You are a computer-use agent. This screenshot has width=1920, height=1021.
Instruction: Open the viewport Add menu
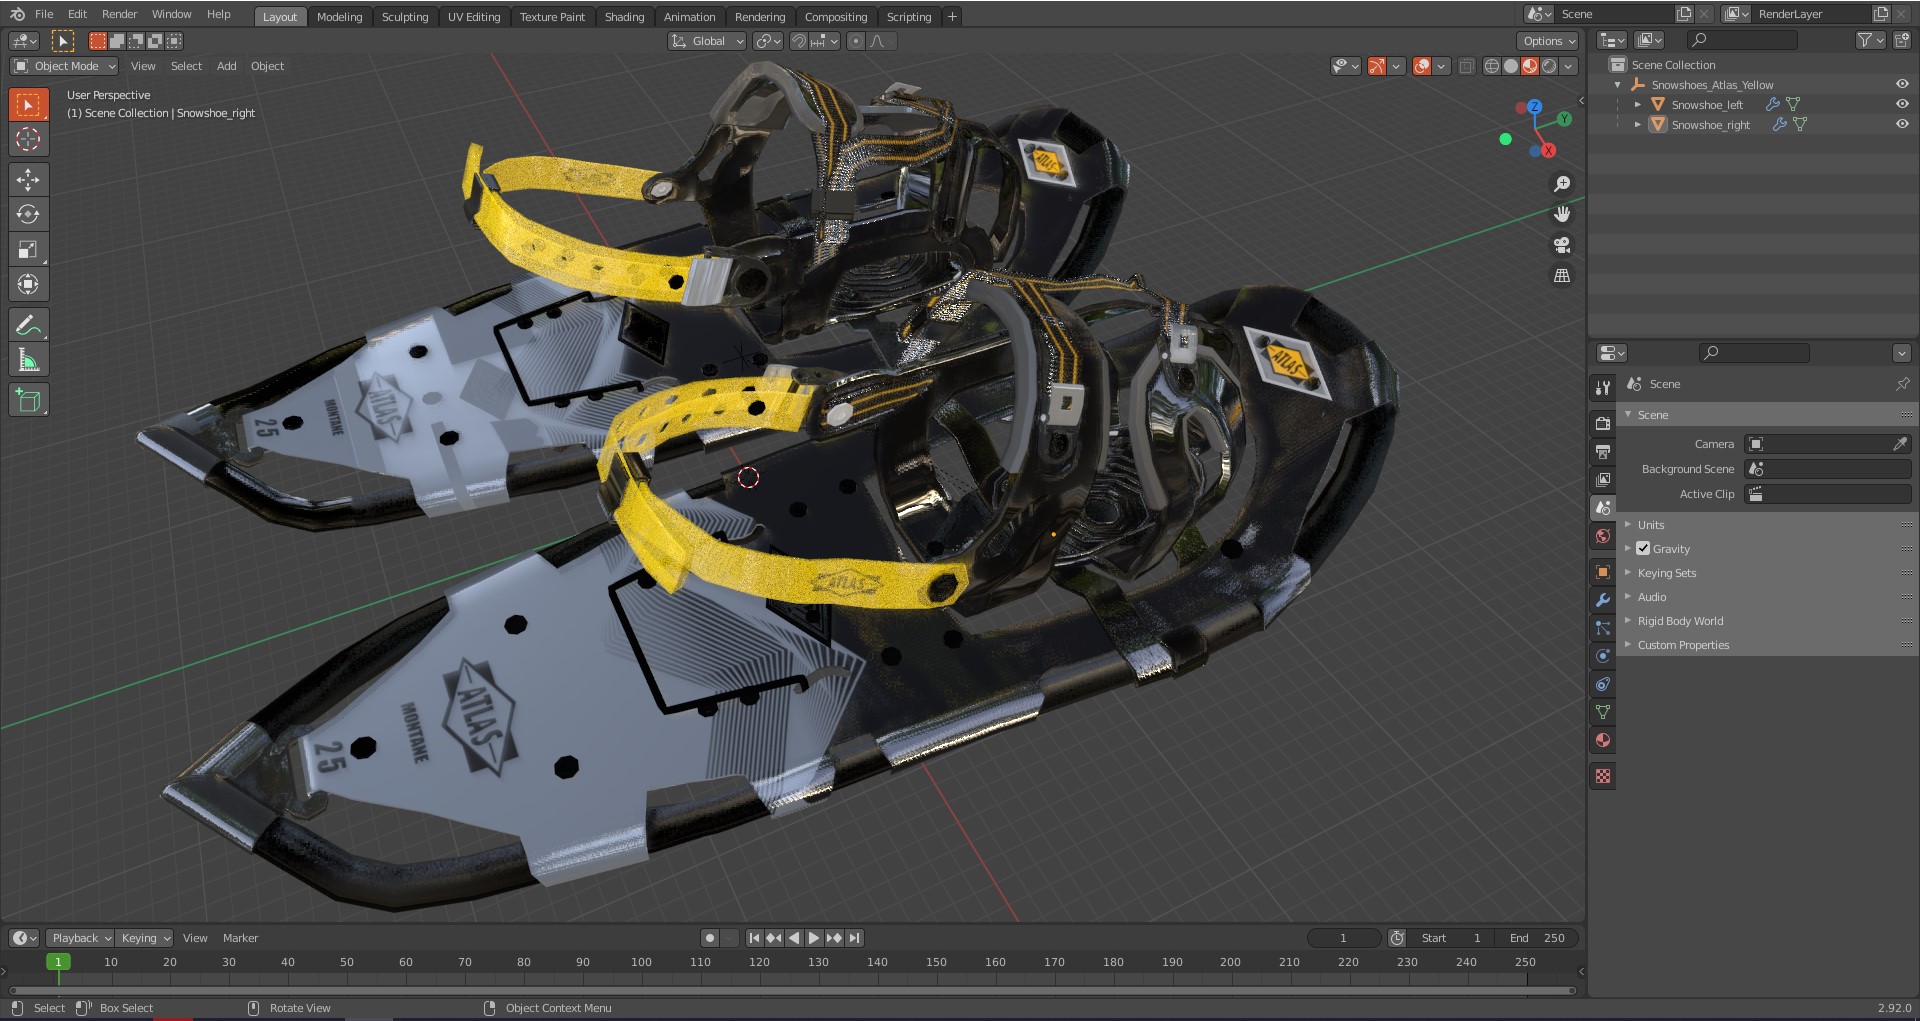pyautogui.click(x=227, y=66)
